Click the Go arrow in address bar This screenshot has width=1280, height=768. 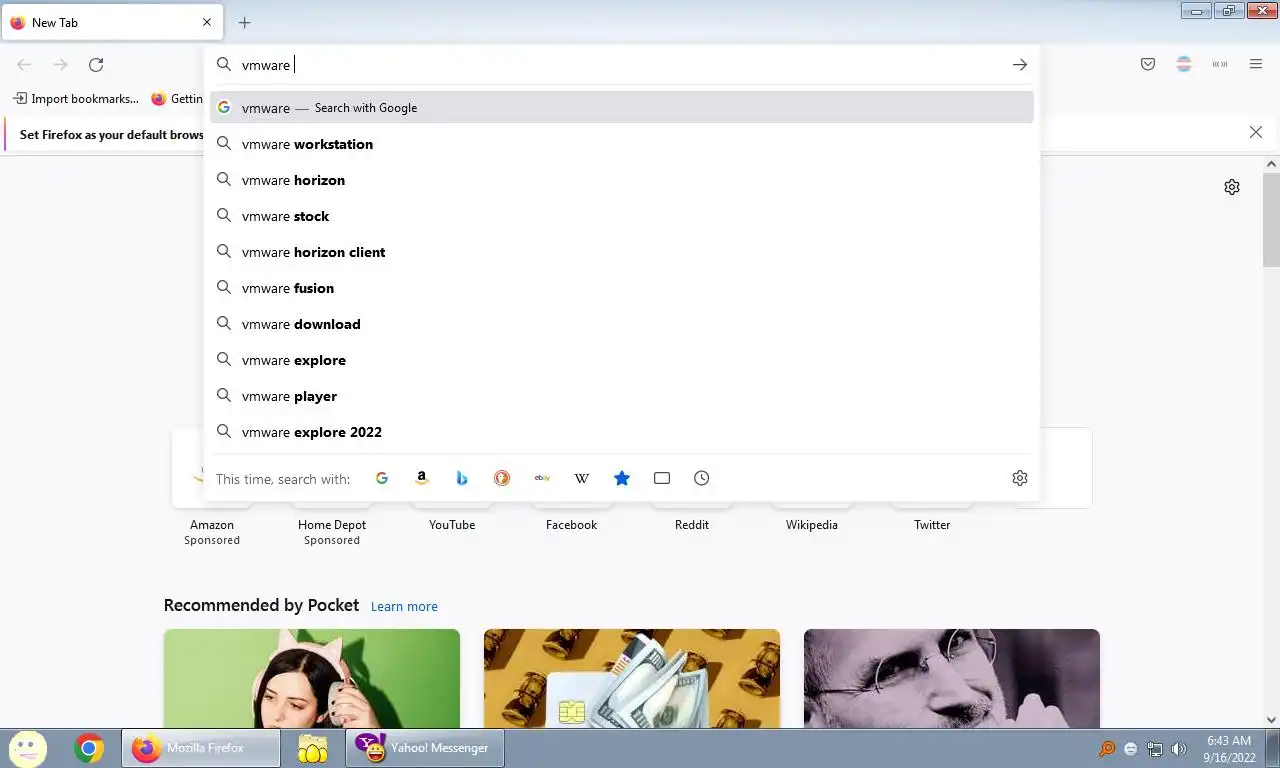[1020, 64]
